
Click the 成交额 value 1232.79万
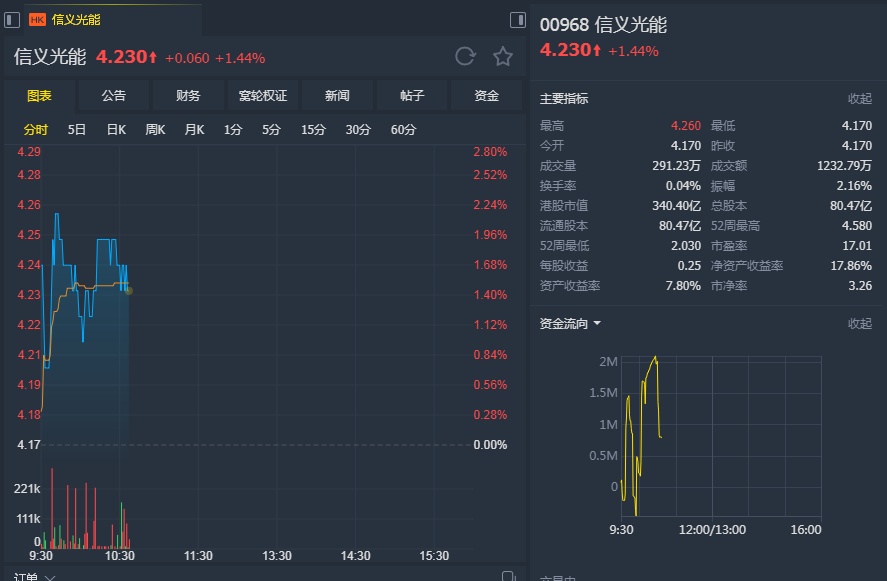tap(844, 166)
